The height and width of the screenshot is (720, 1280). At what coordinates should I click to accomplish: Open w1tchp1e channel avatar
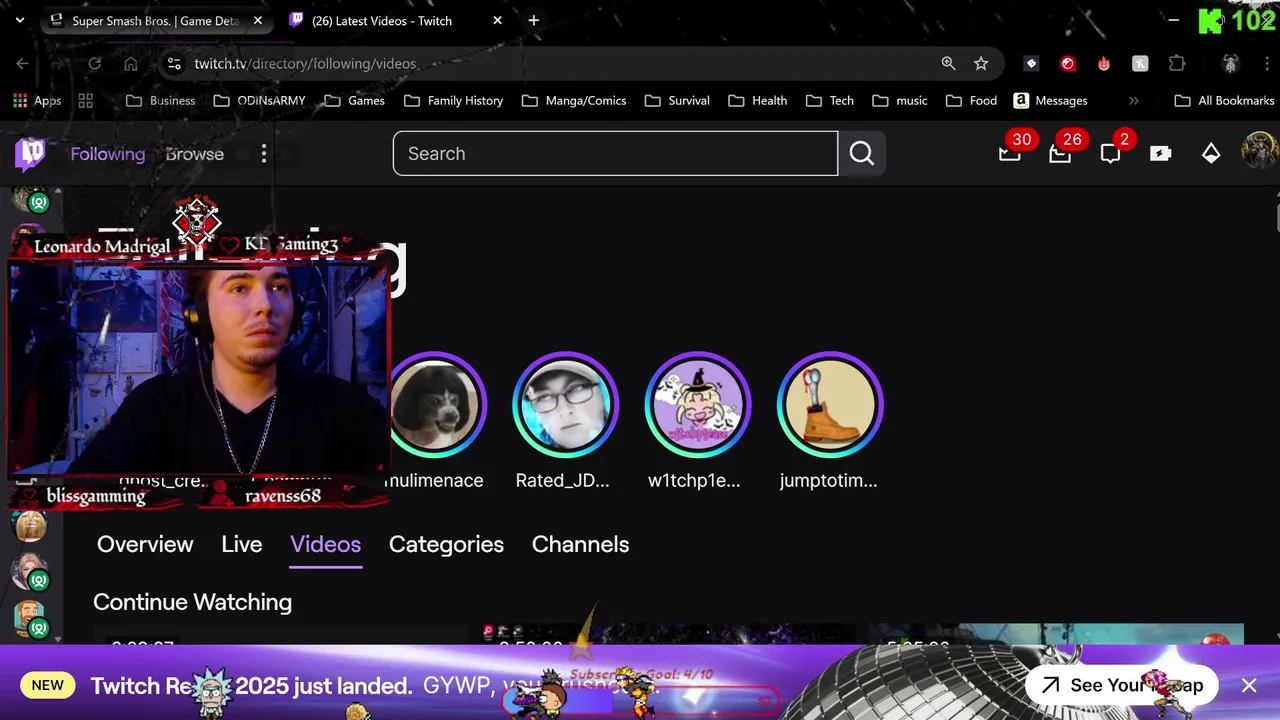point(697,404)
